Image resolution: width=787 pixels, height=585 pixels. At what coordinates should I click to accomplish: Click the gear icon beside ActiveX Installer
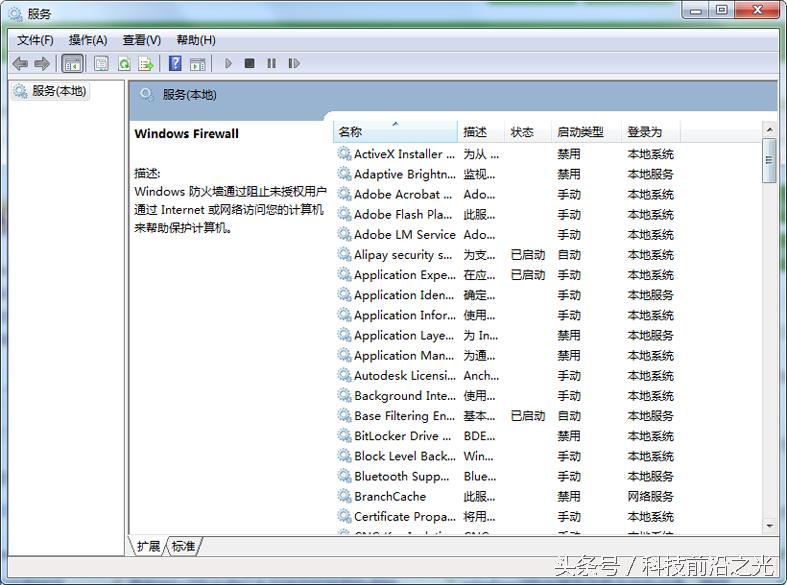click(x=344, y=154)
